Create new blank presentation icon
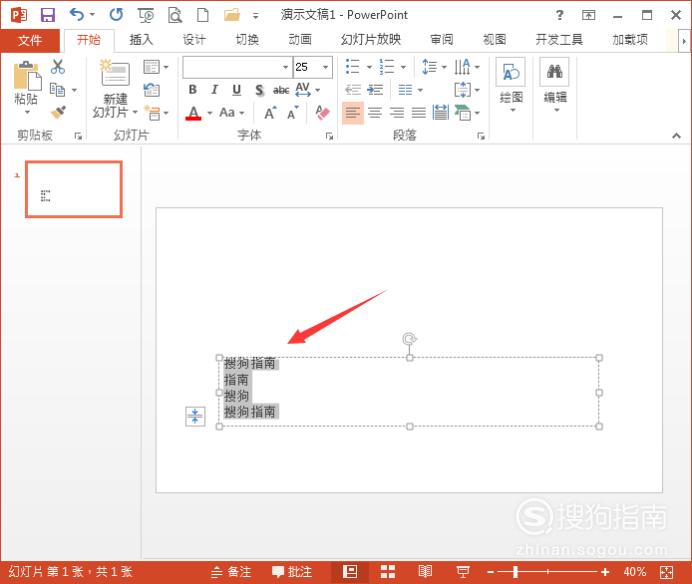The image size is (692, 584). click(x=203, y=15)
